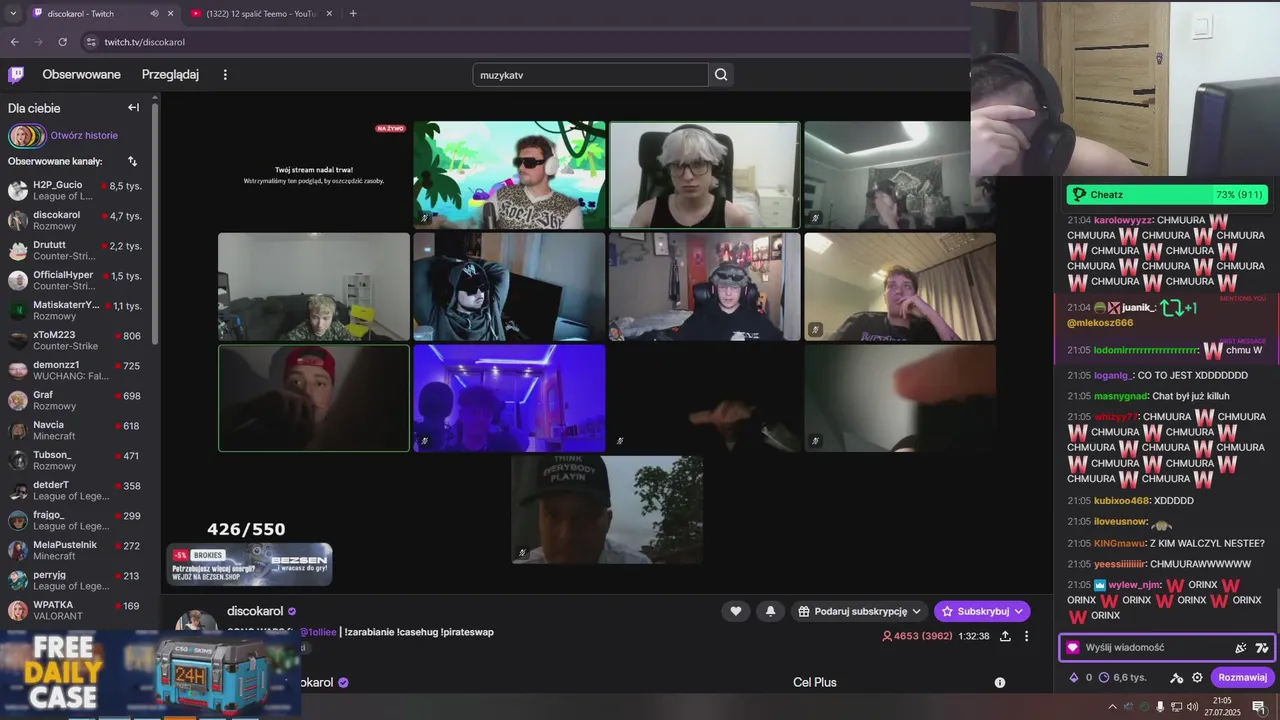Open chat settings gear
The width and height of the screenshot is (1280, 720).
point(1197,677)
